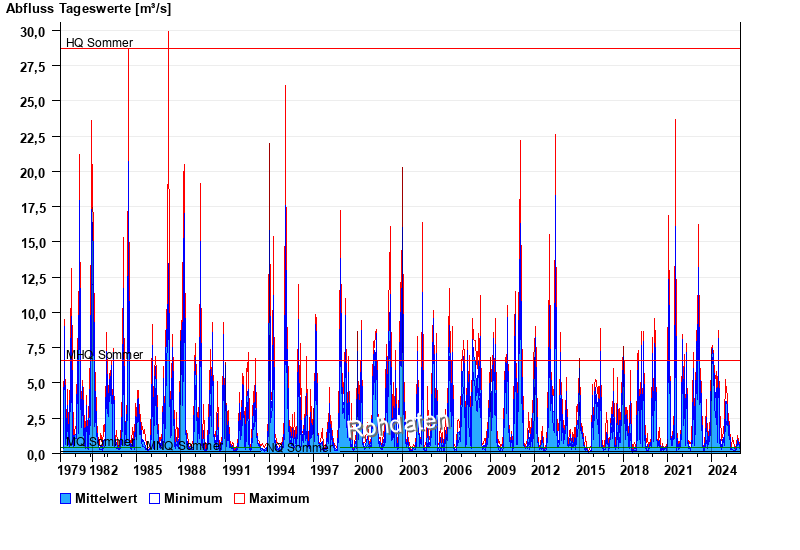Click the white Minimum legend box
Screen dimensions: 800x550
(x=155, y=498)
